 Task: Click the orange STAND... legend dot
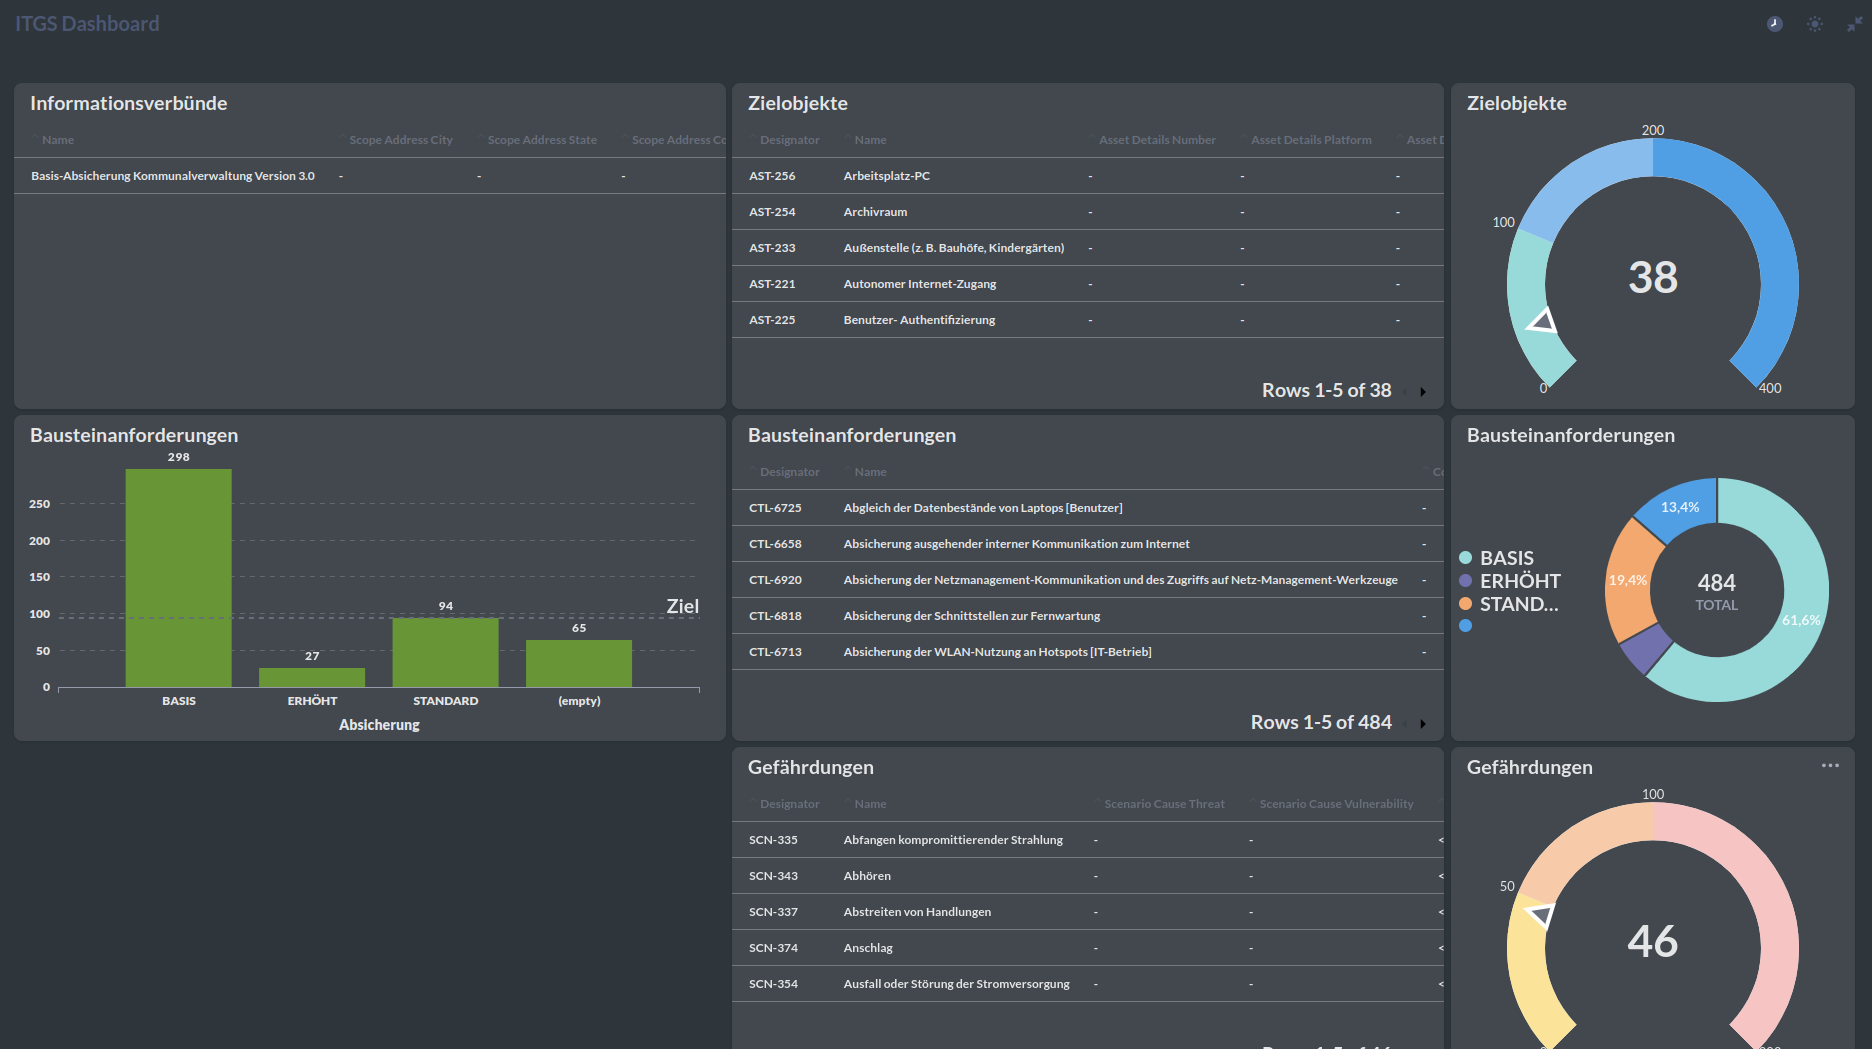pyautogui.click(x=1466, y=604)
